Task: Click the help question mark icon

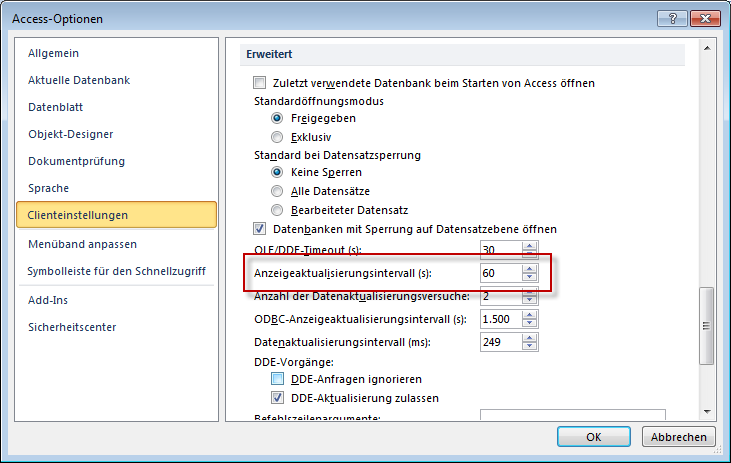Action: [x=666, y=18]
